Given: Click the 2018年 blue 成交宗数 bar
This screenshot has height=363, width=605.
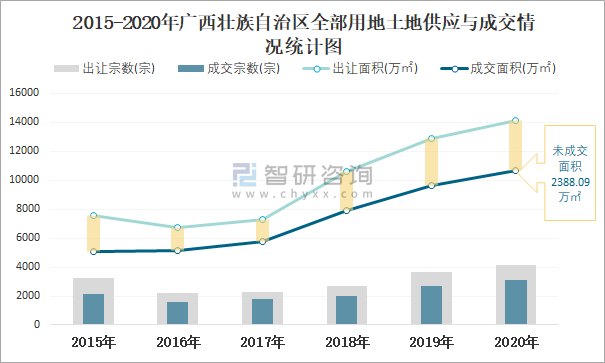Looking at the screenshot, I should tap(346, 310).
